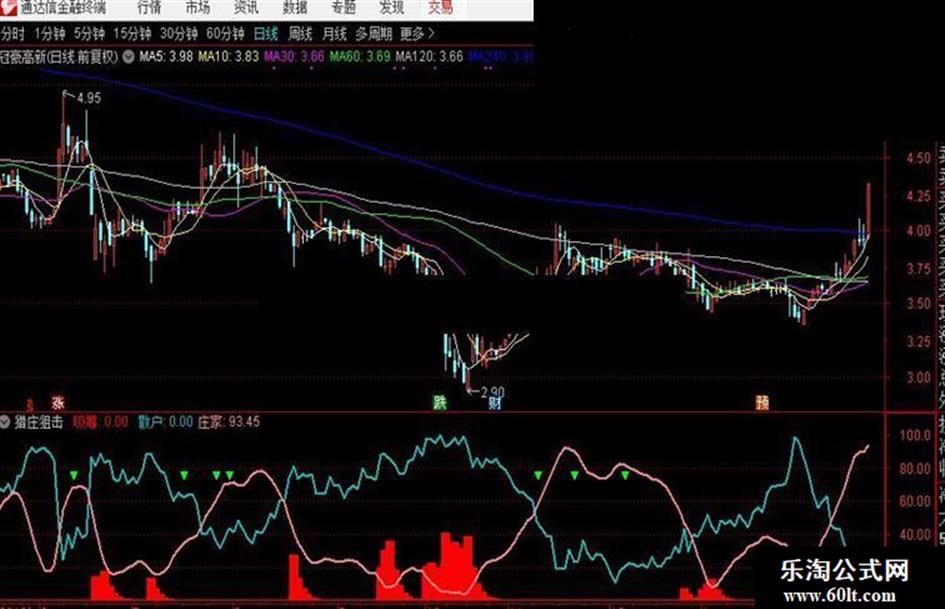
Task: Click the green 跌 event marker
Action: tap(440, 403)
